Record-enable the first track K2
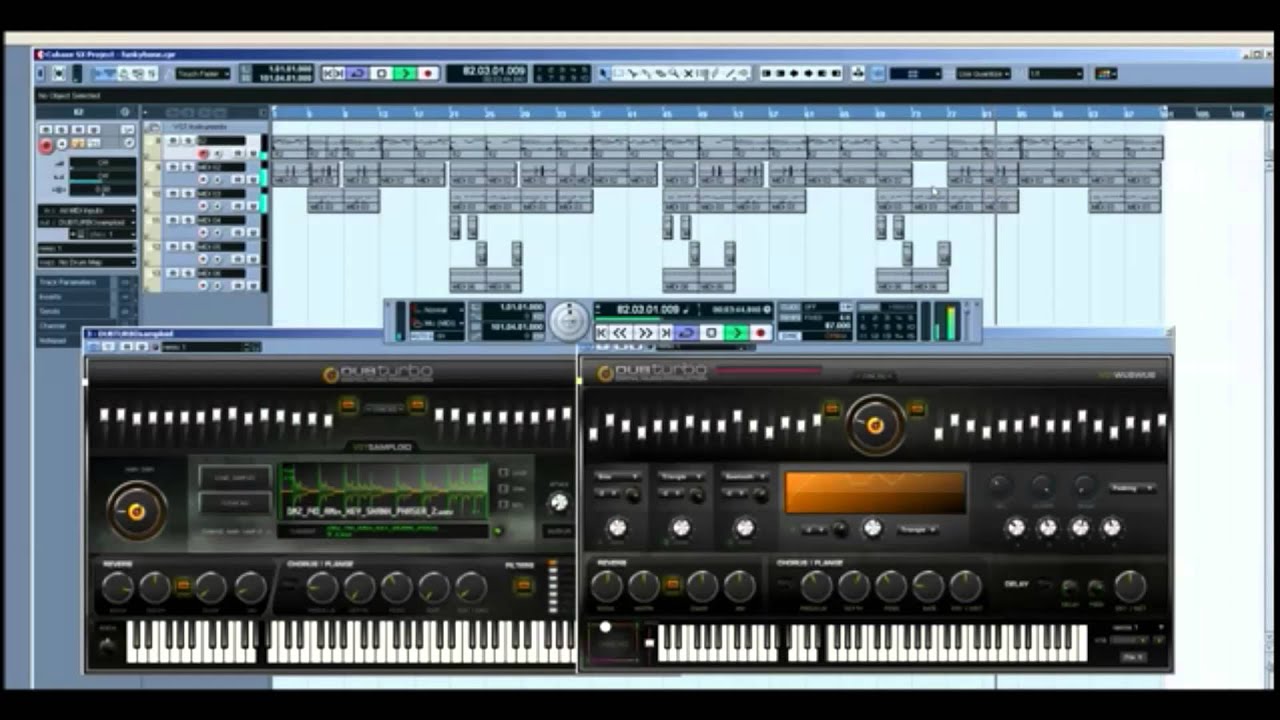 (x=203, y=154)
